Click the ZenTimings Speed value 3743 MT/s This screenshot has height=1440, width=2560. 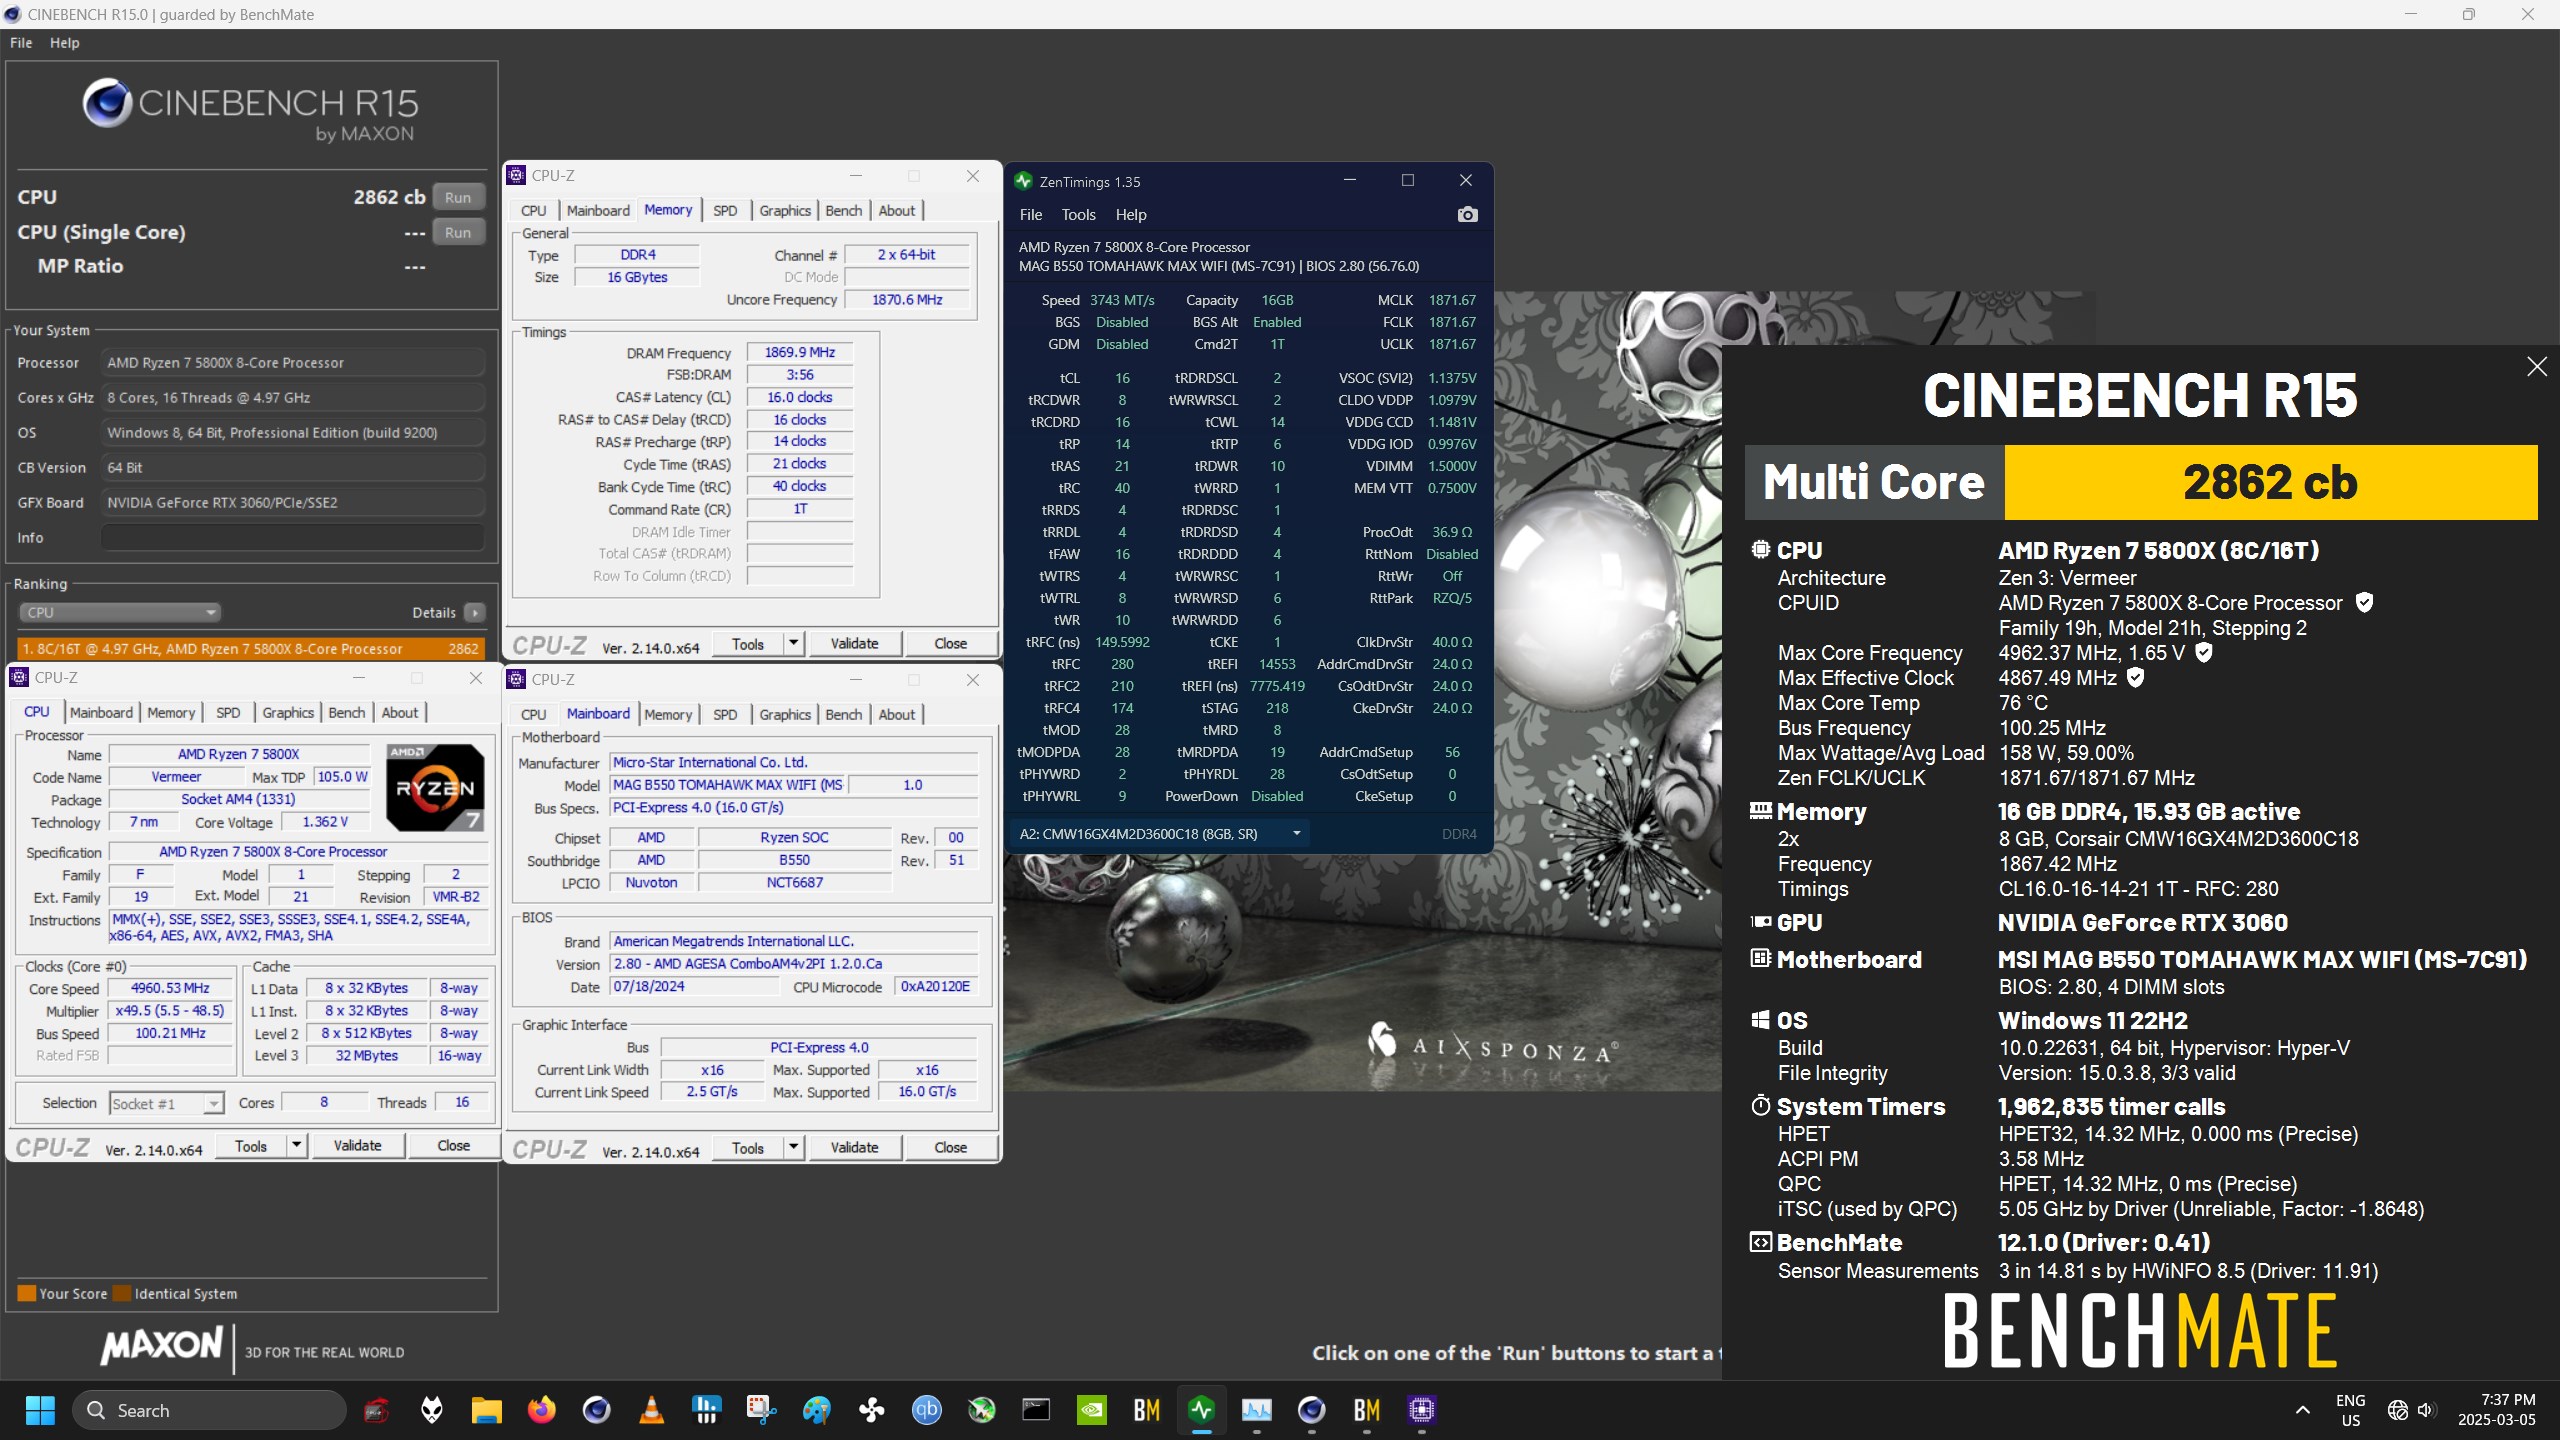coord(1122,300)
